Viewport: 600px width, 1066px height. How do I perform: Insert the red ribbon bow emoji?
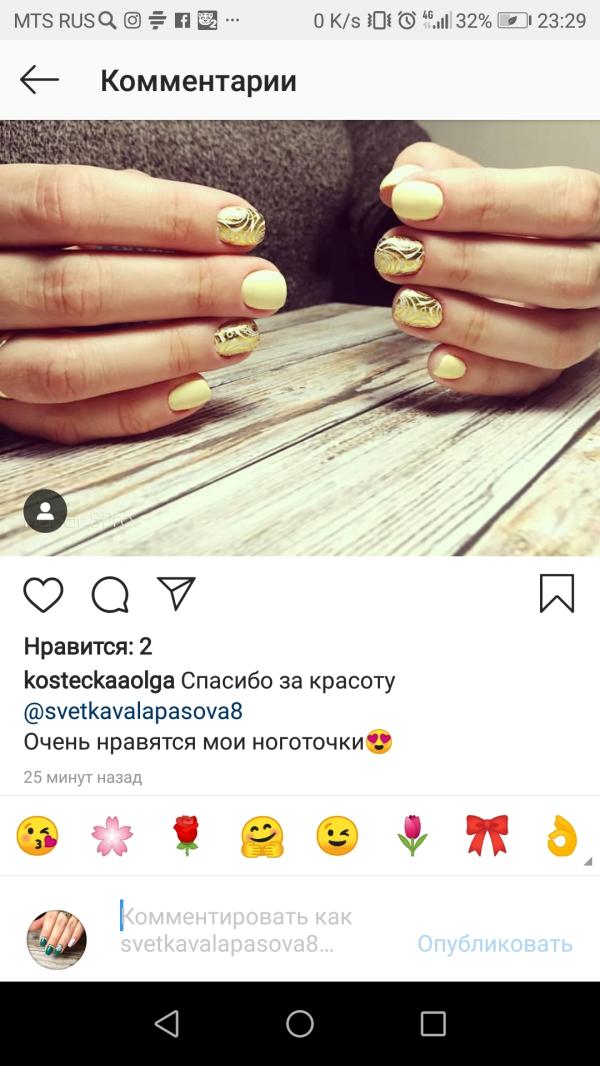click(x=487, y=835)
